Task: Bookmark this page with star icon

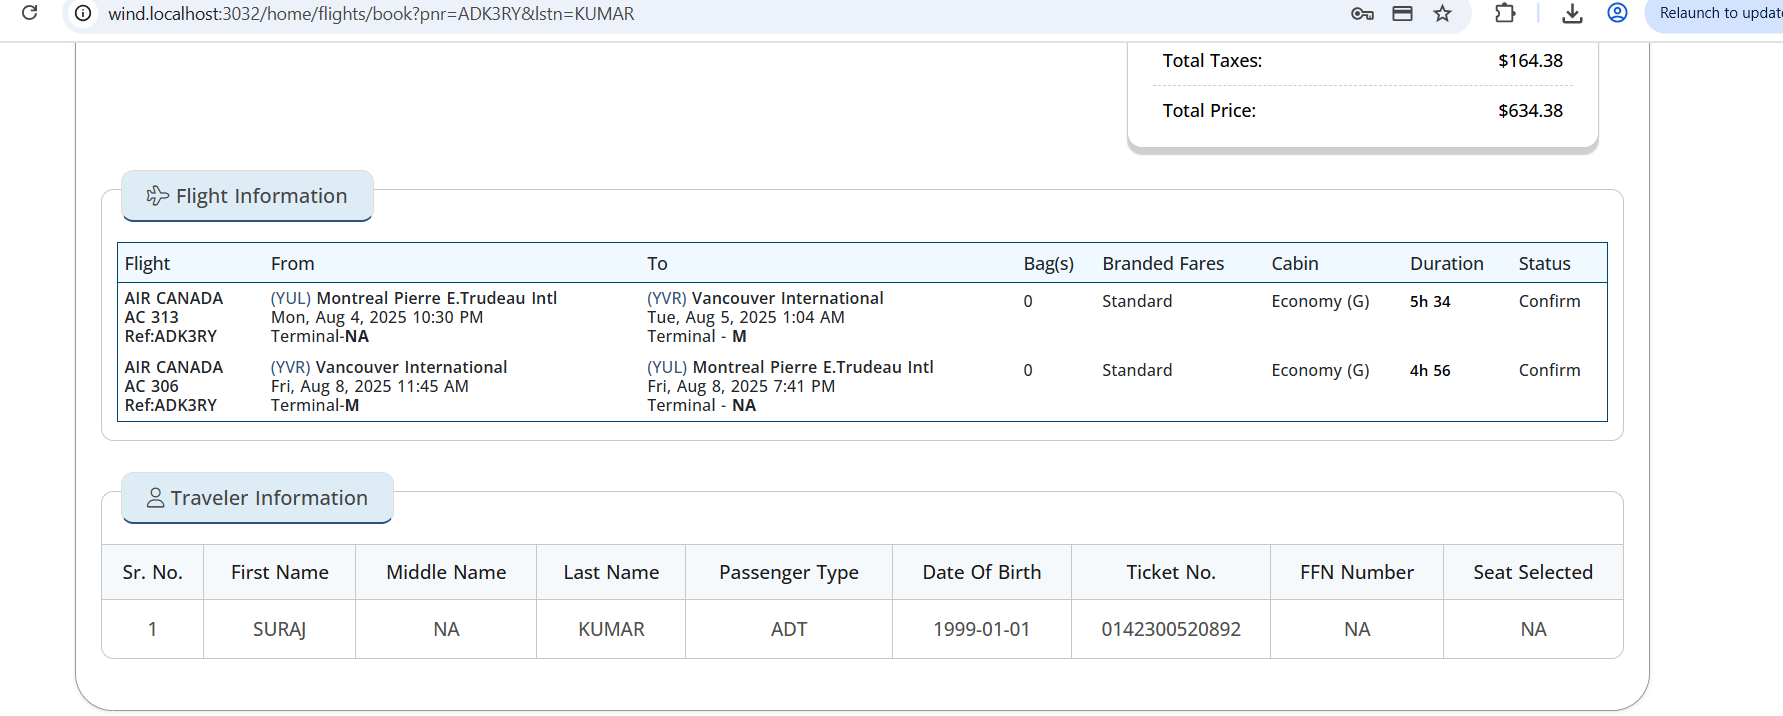Action: [x=1442, y=14]
